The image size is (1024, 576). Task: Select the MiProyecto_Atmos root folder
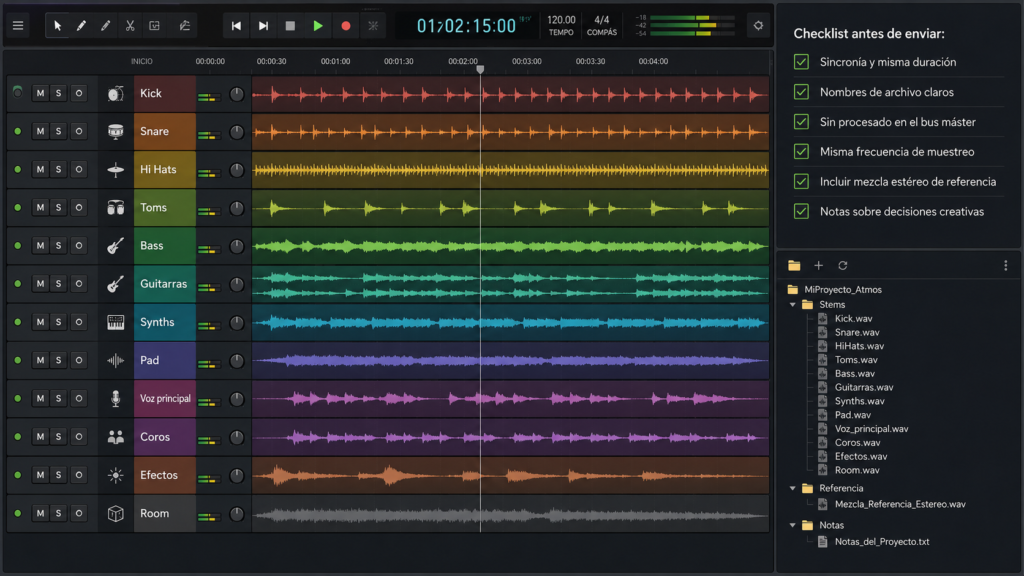[842, 289]
